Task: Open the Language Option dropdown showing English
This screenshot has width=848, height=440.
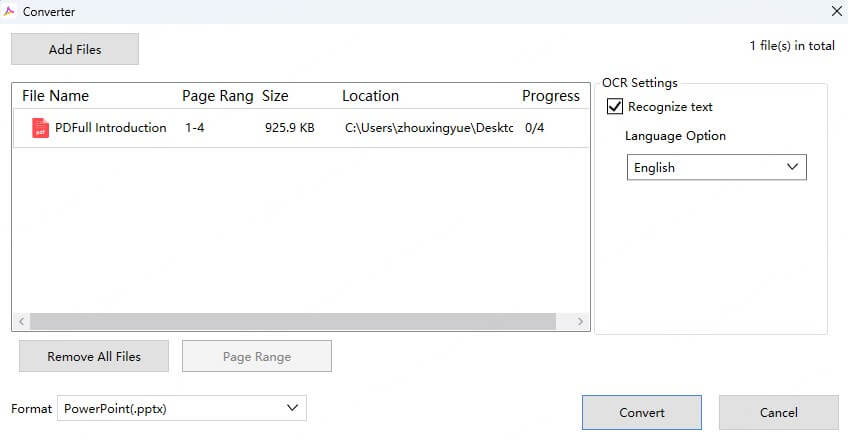Action: (716, 168)
